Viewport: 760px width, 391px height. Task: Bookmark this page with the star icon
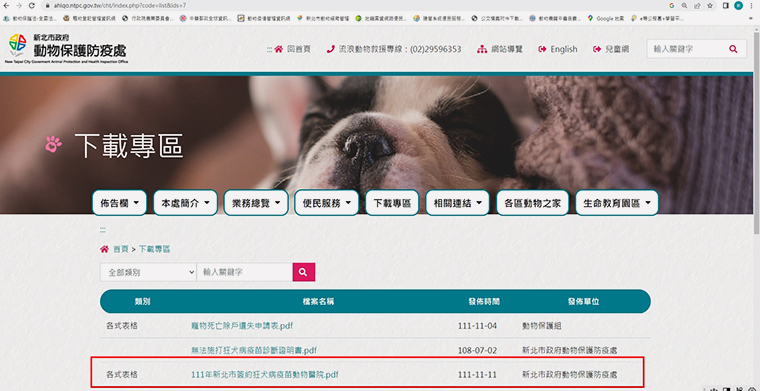point(710,5)
